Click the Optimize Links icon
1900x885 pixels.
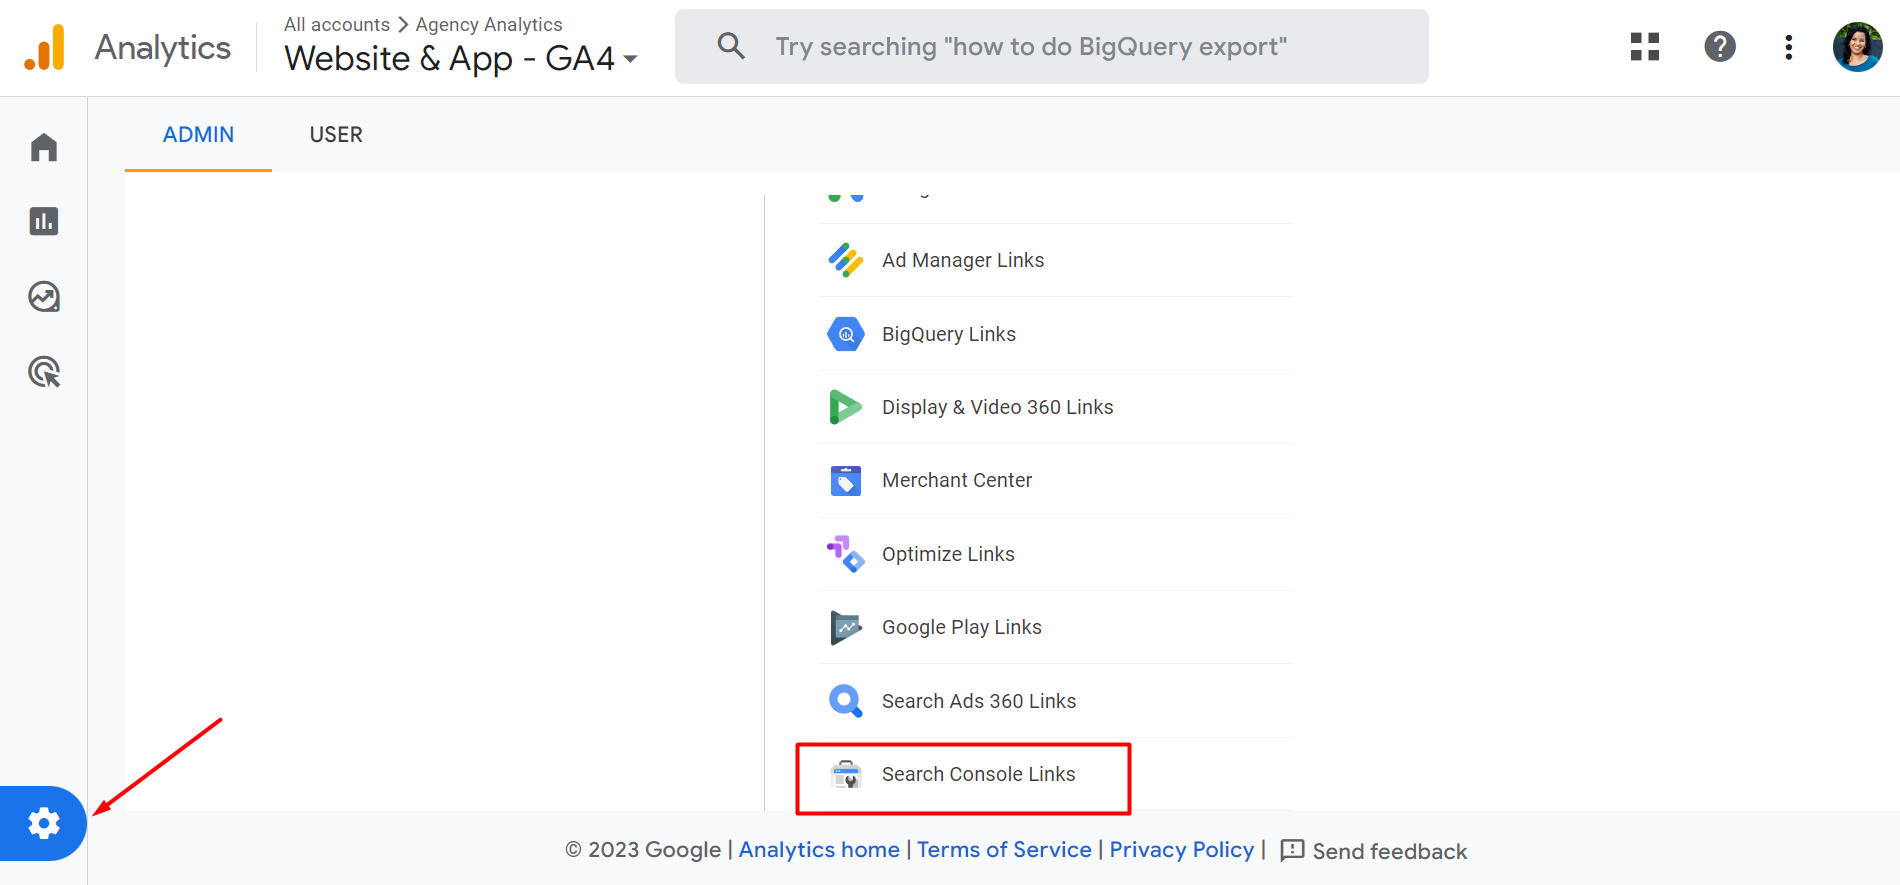pyautogui.click(x=846, y=554)
